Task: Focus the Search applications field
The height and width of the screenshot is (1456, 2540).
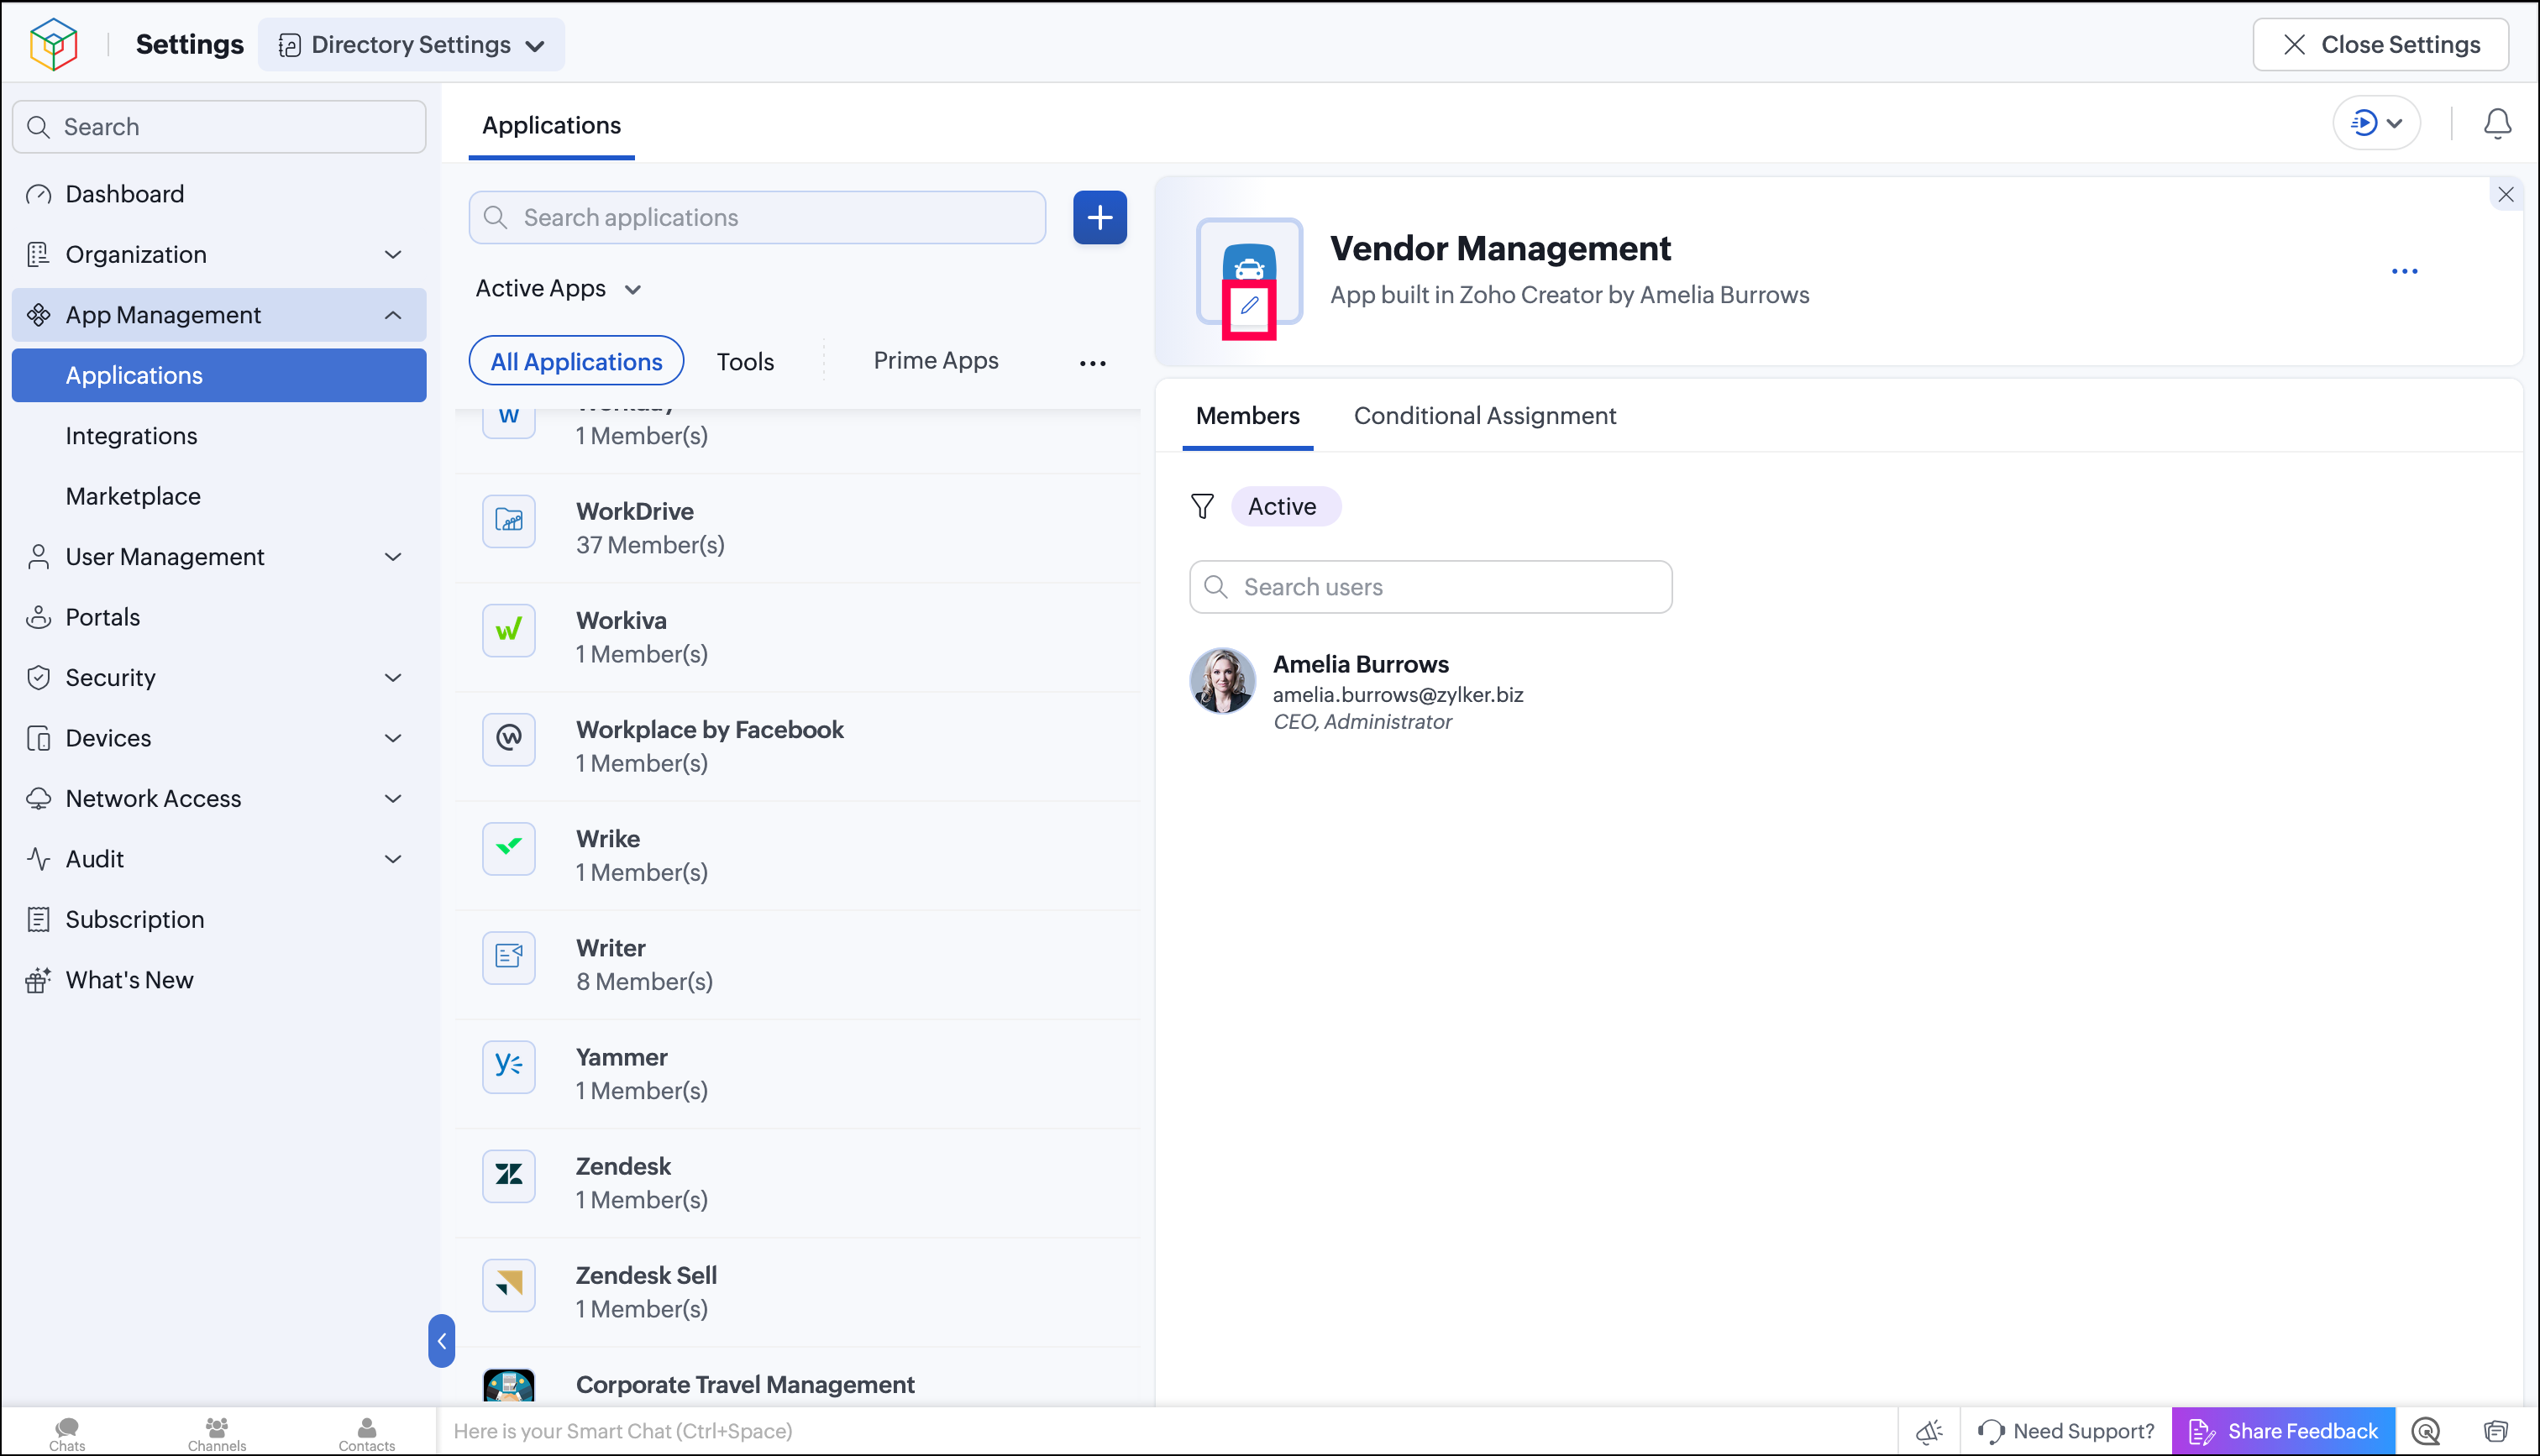Action: pyautogui.click(x=757, y=217)
